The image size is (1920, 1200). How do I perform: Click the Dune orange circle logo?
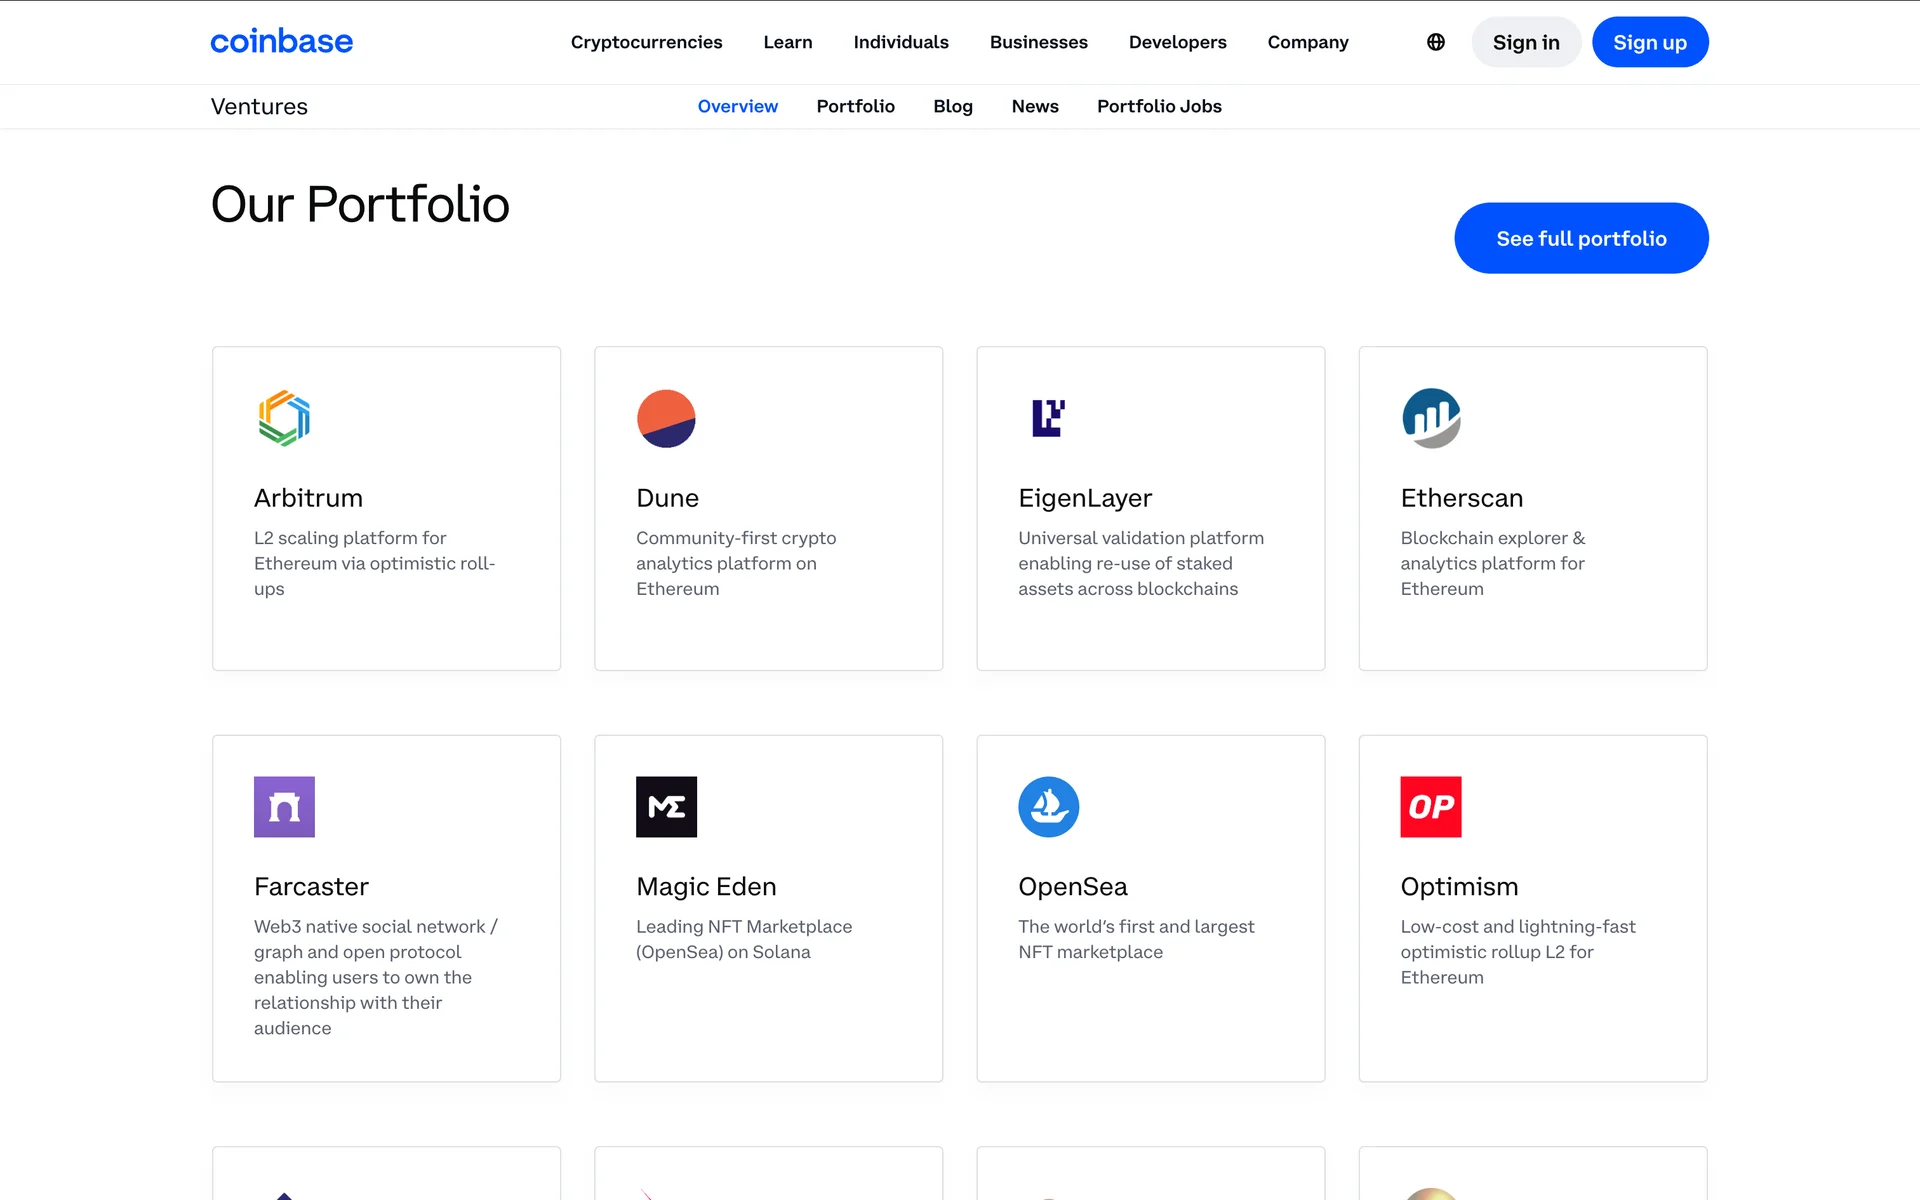click(666, 418)
